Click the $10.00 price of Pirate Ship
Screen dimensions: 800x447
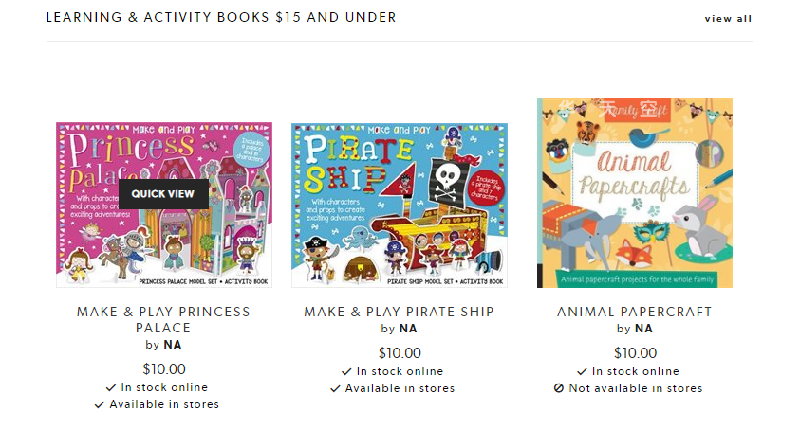click(399, 353)
